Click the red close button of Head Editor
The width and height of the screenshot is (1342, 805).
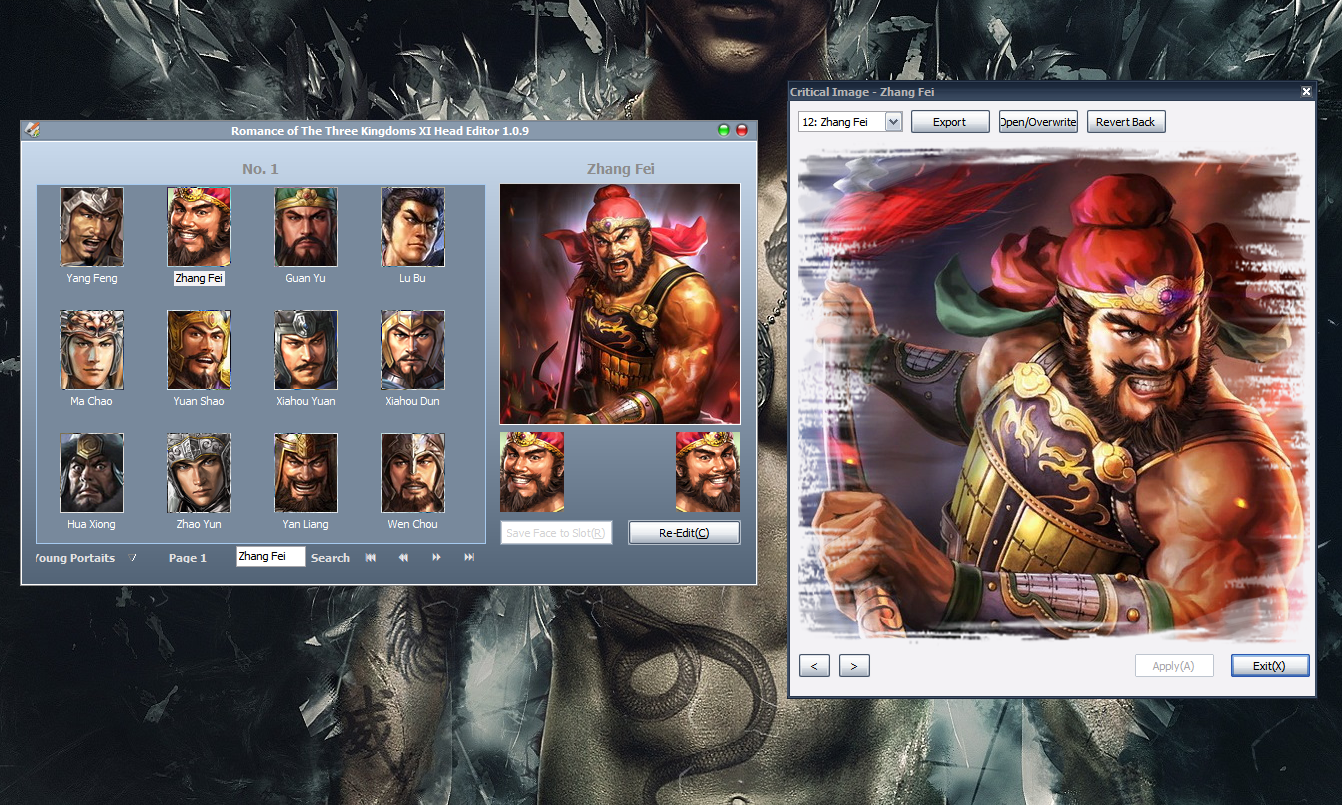[742, 130]
